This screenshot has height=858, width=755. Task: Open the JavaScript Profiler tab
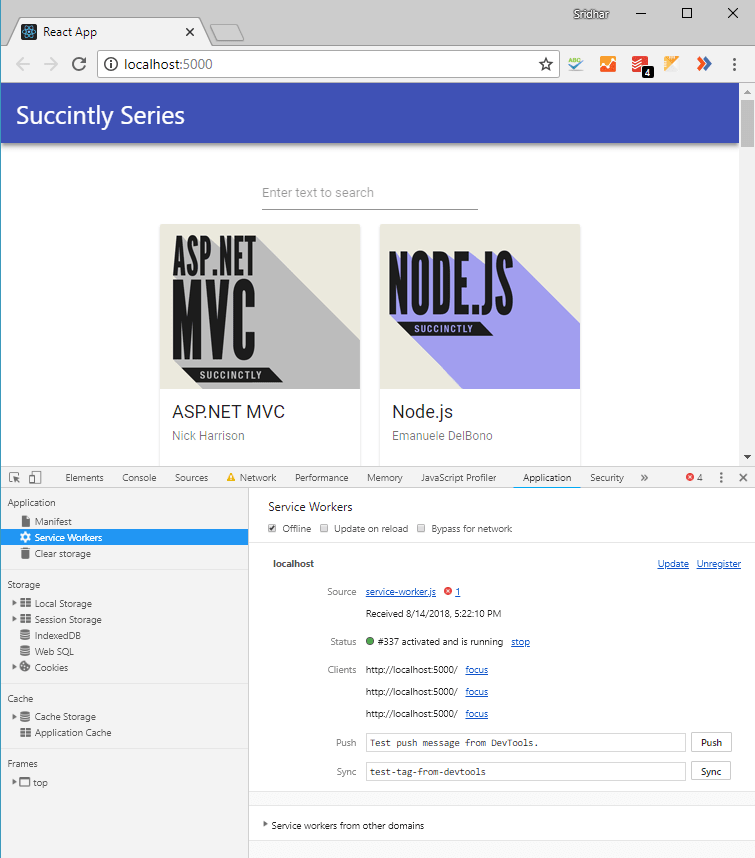[x=458, y=477]
